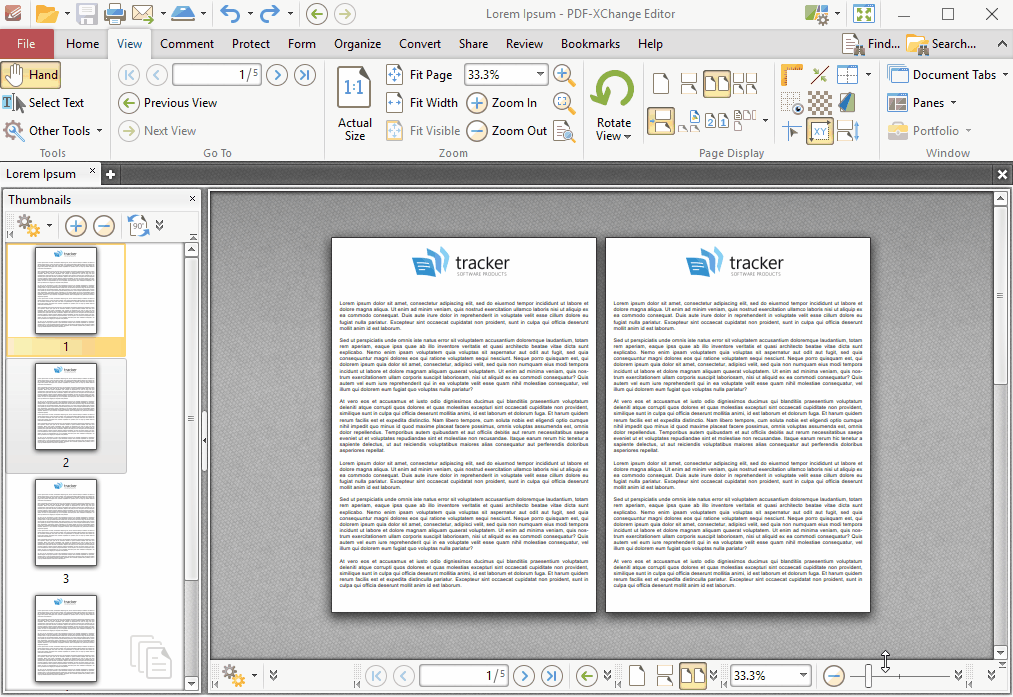
Task: Click the Scan icon in the quick access toolbar
Action: click(183, 14)
